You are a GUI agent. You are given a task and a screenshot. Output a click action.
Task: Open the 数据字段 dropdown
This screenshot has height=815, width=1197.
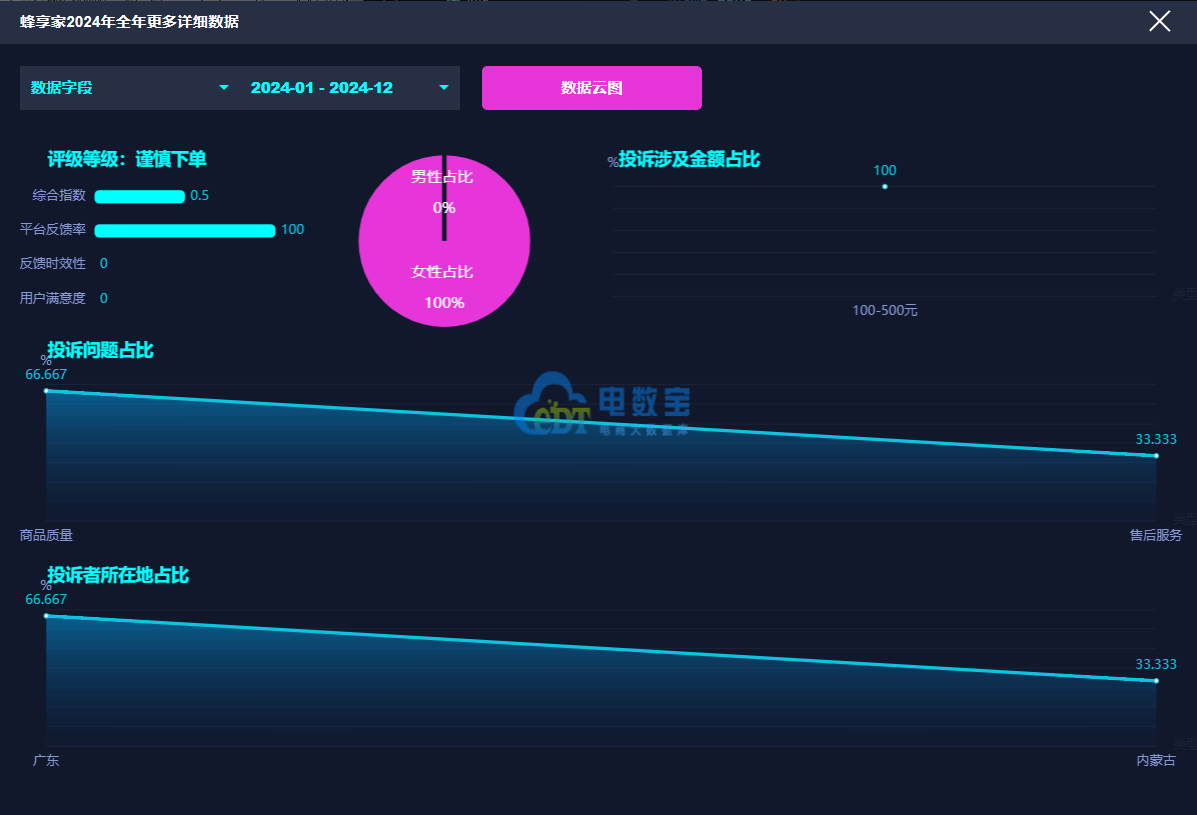tap(130, 88)
